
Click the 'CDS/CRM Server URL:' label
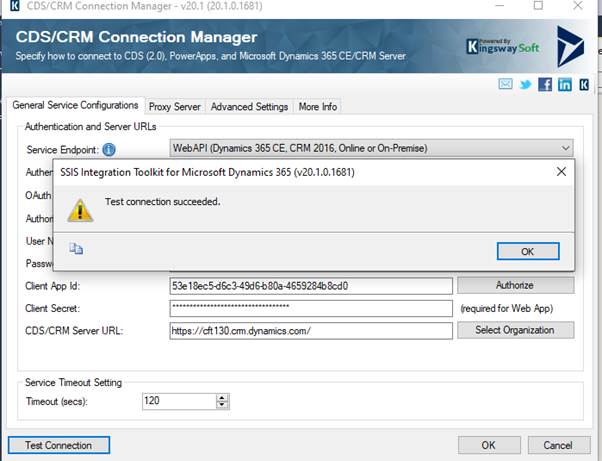[74, 331]
